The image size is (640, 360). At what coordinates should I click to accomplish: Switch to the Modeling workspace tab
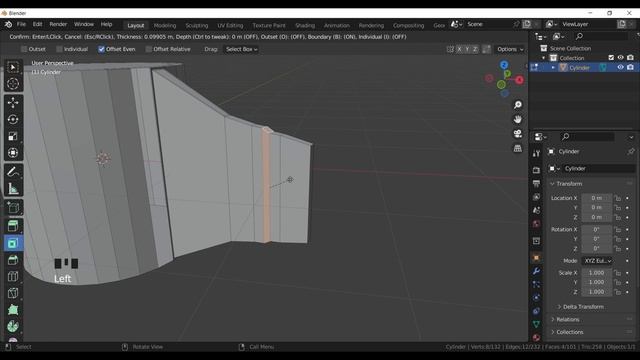click(165, 25)
